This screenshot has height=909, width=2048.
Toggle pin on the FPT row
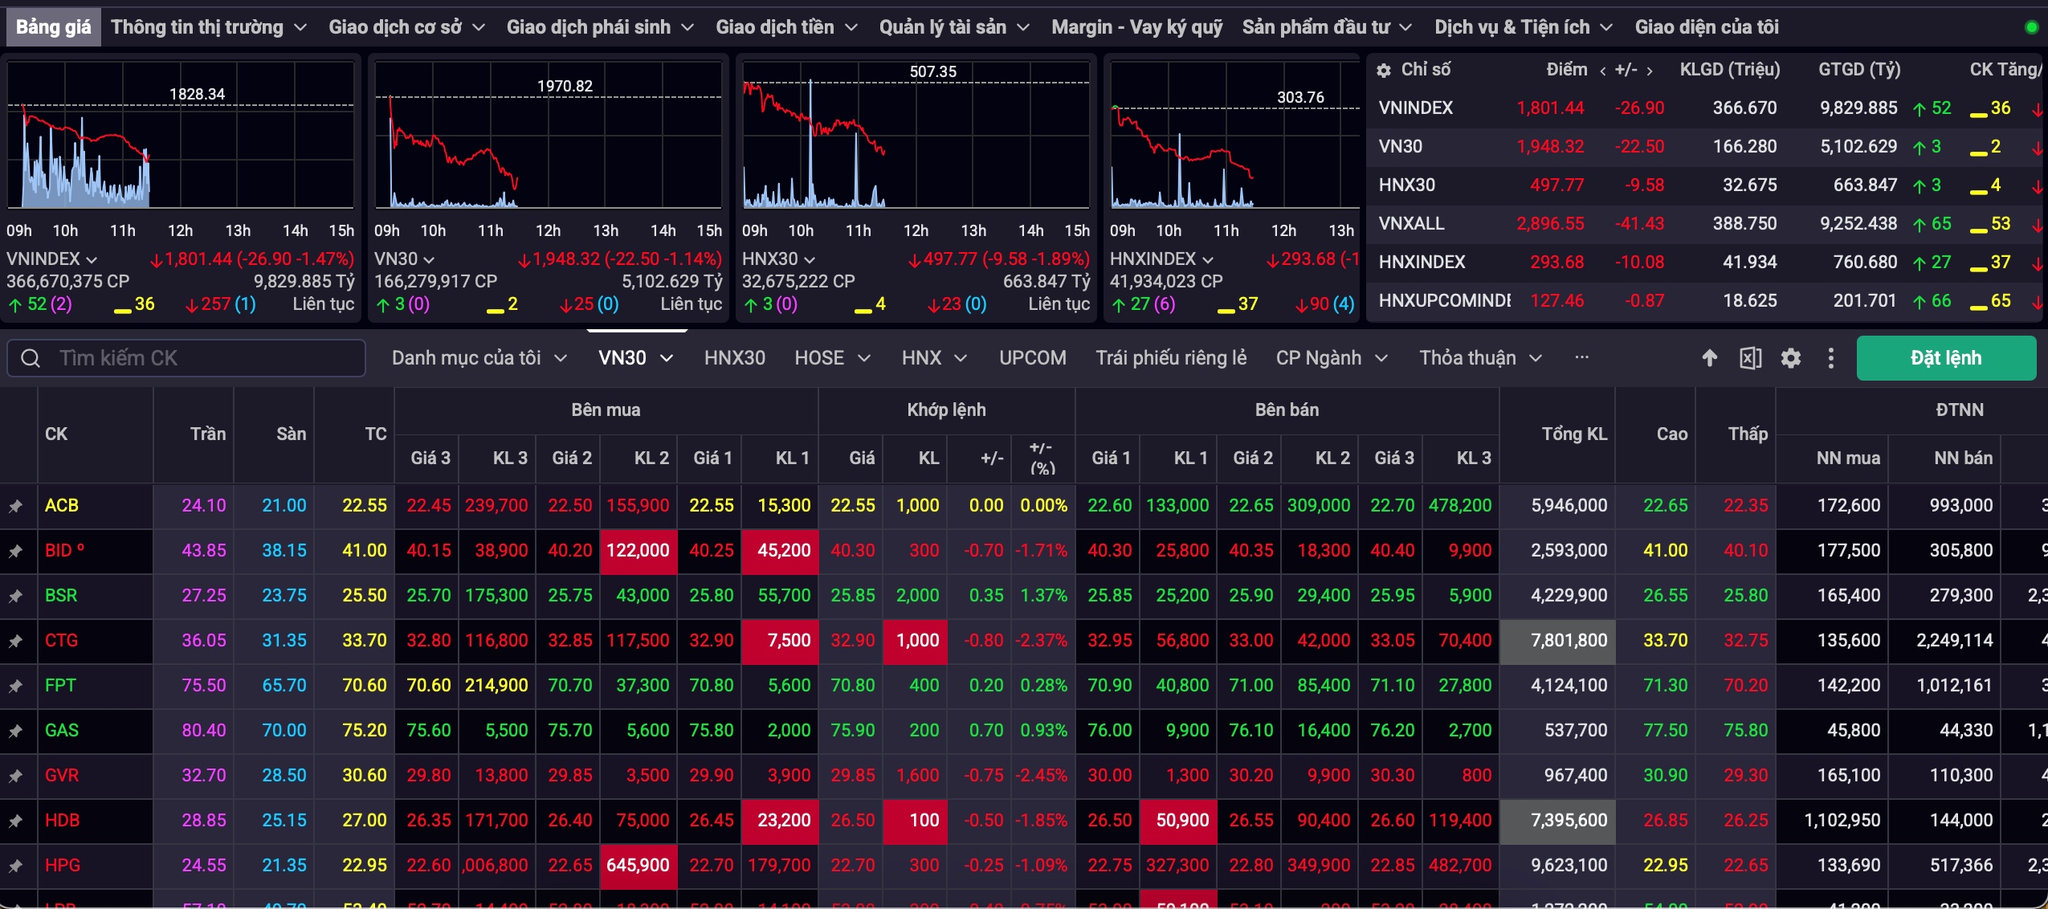(16, 686)
